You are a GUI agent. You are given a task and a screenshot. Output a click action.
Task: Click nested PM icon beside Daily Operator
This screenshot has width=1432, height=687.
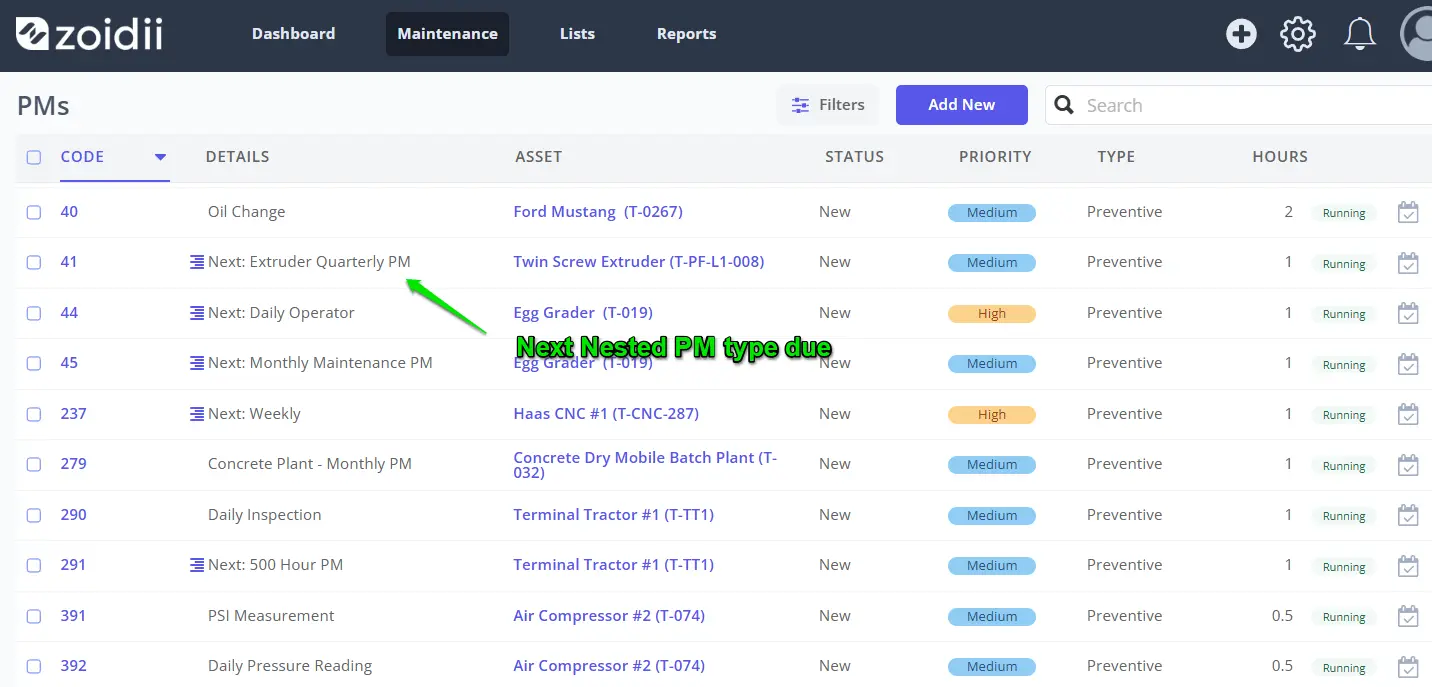197,313
